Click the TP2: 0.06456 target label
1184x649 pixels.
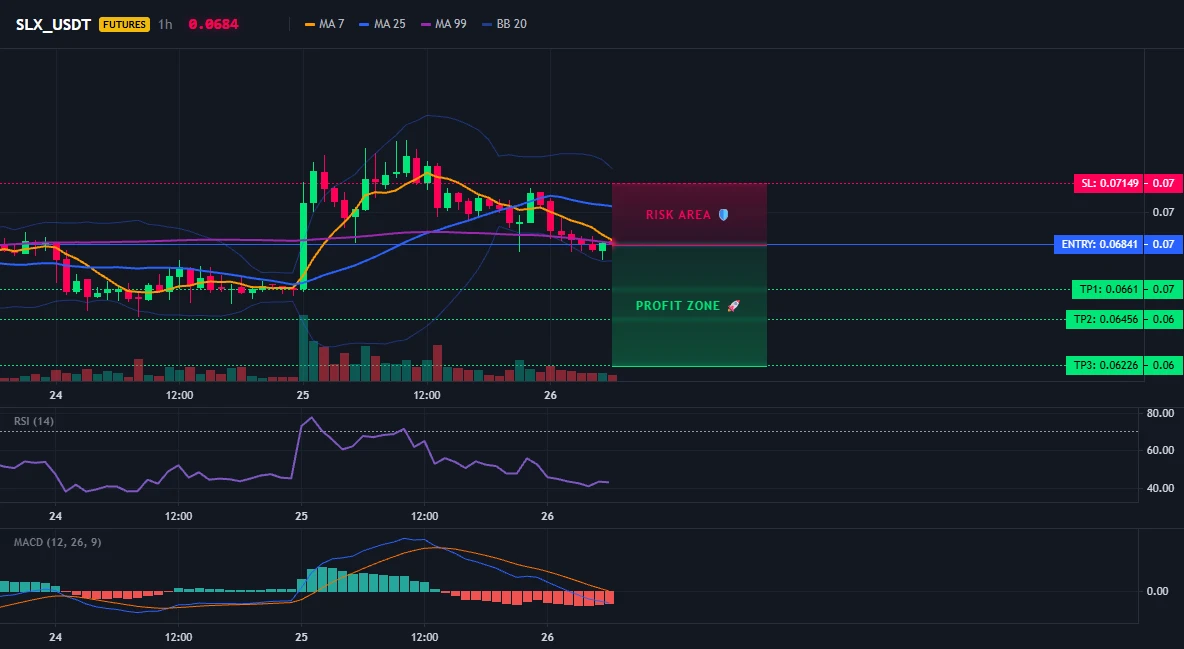tap(1105, 319)
